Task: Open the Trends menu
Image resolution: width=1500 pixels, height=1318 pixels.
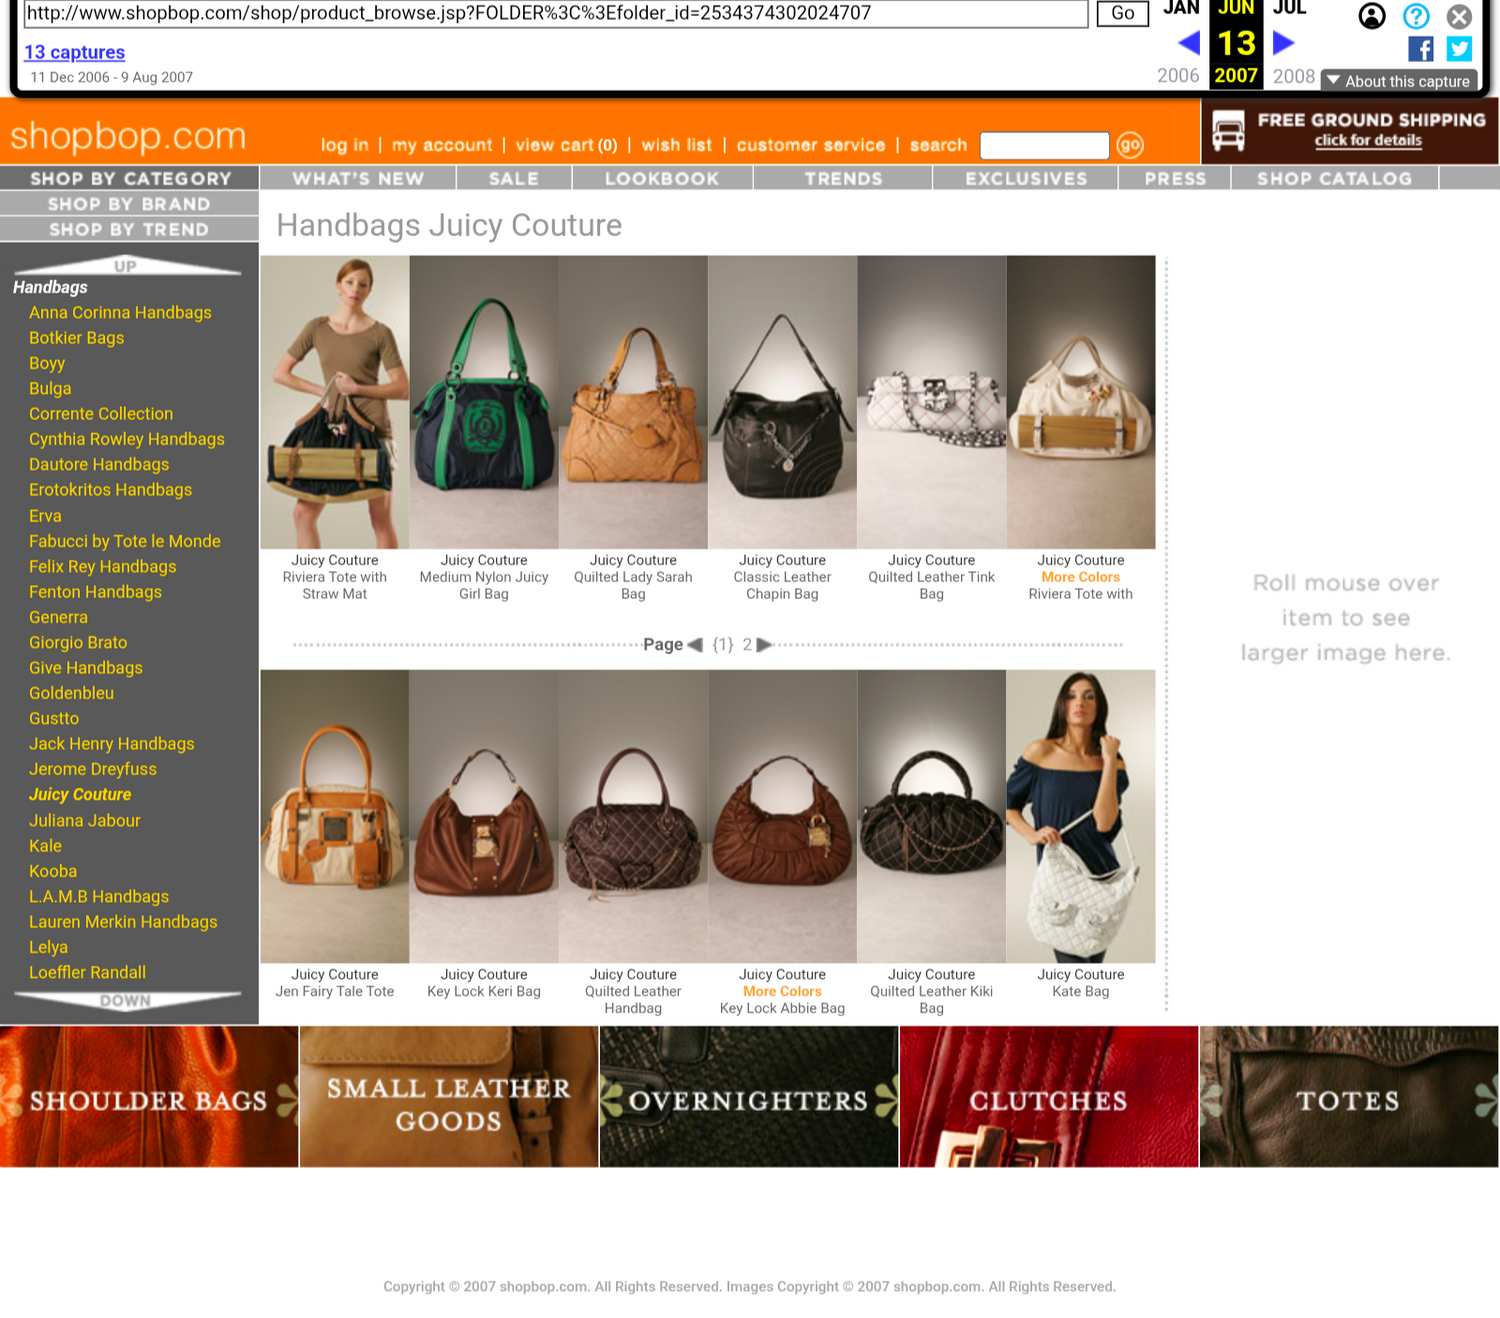Action: (x=843, y=178)
